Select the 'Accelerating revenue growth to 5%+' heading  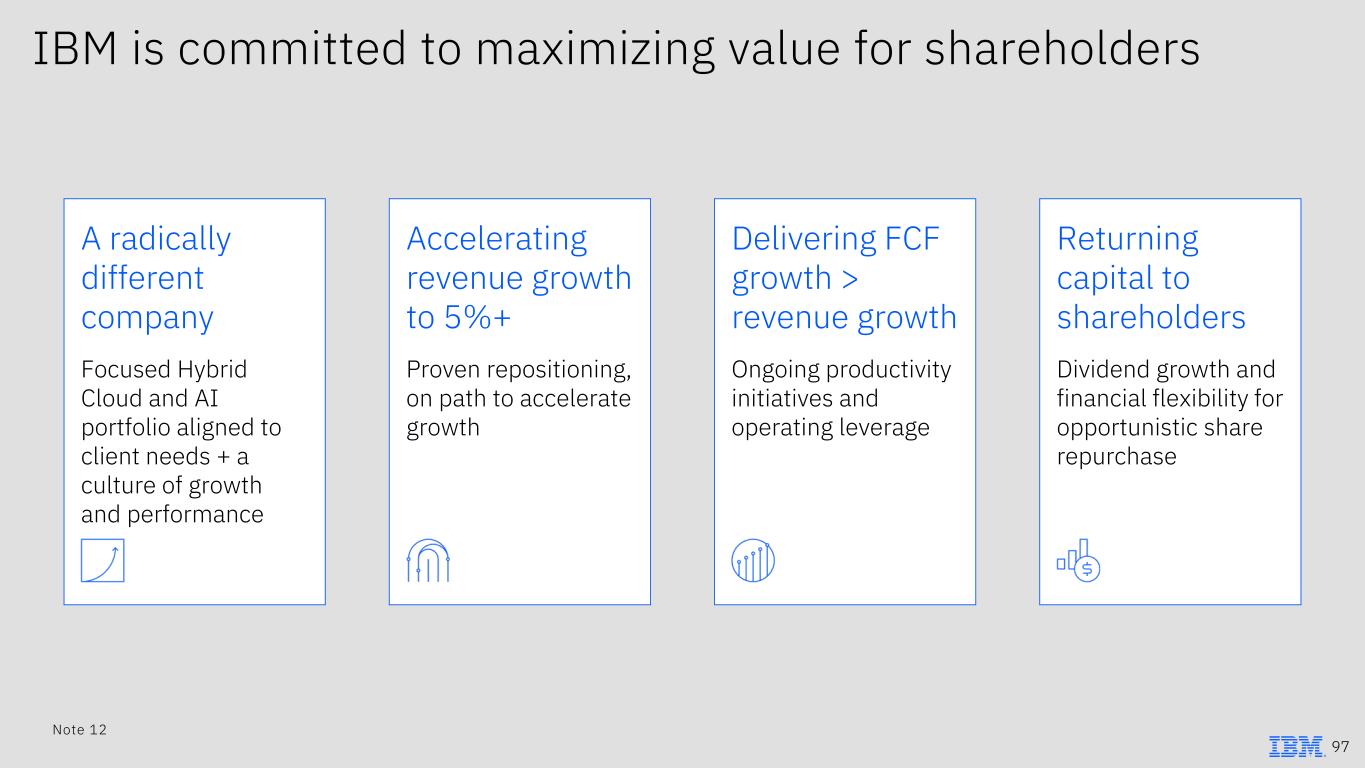pyautogui.click(x=518, y=278)
